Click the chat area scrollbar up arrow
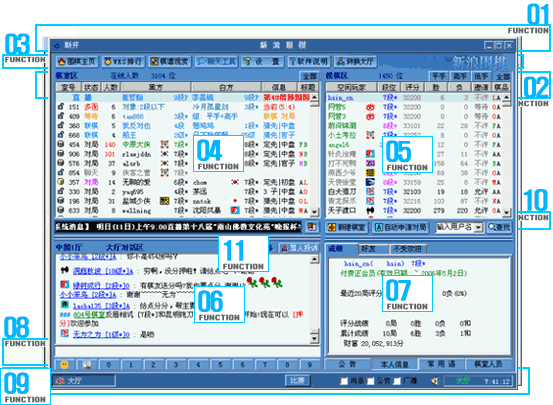 pyautogui.click(x=315, y=259)
